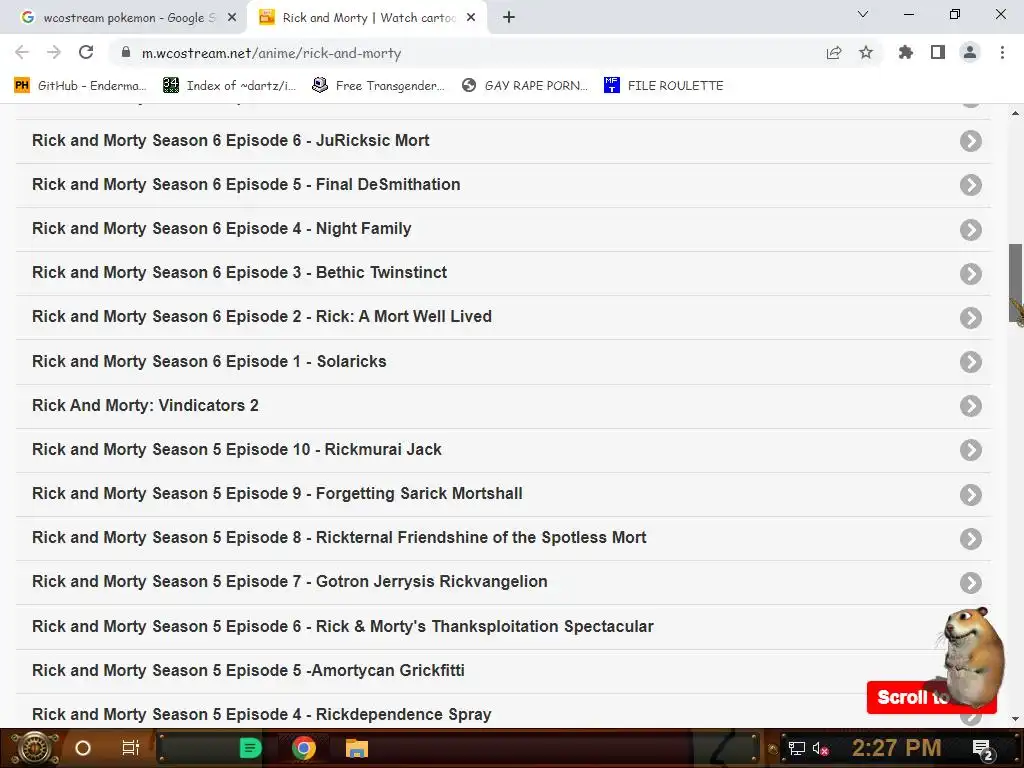The width and height of the screenshot is (1024, 768).
Task: Close the wcostream pokemon Google tab
Action: [232, 18]
